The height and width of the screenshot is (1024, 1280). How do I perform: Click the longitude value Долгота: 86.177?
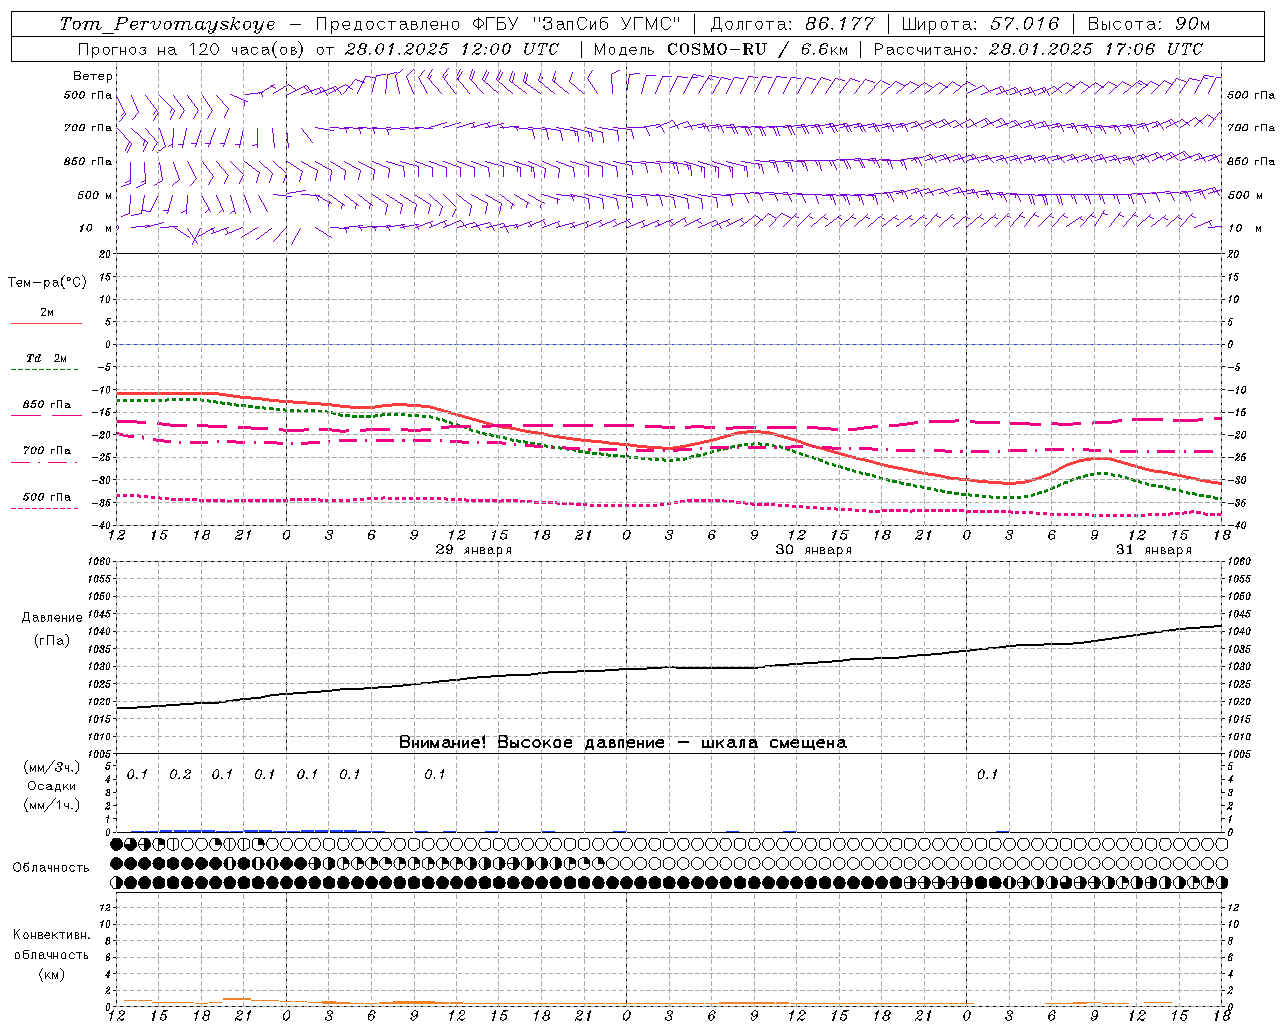point(792,24)
